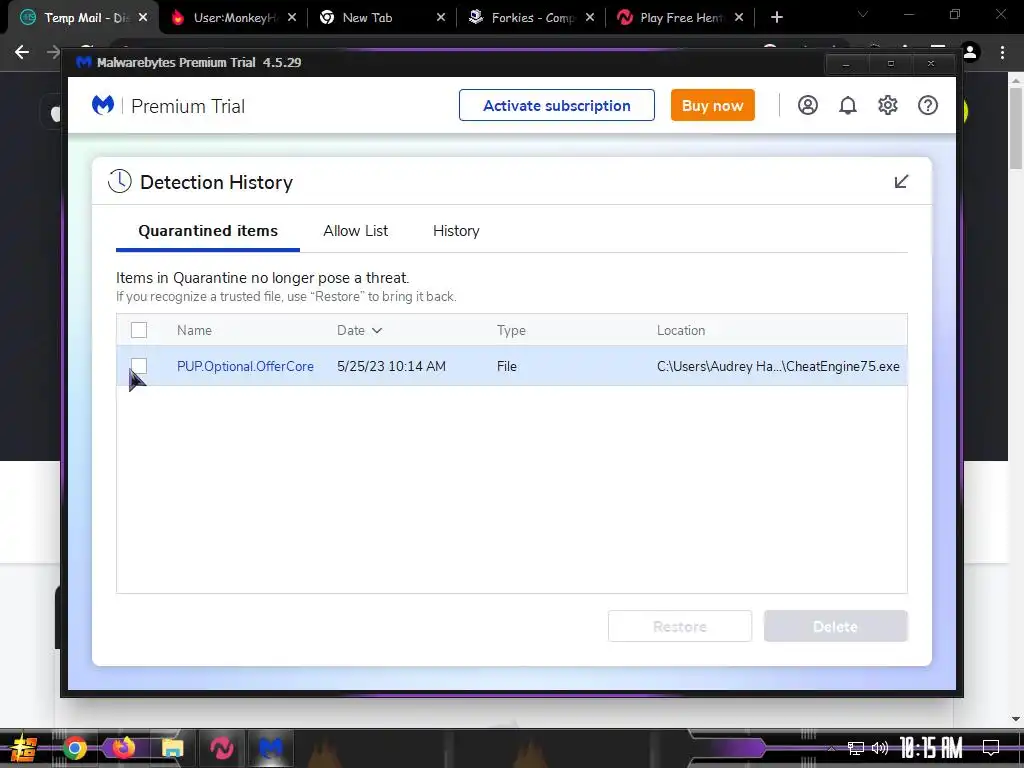
Task: Switch to Quarantined items tab
Action: point(208,231)
